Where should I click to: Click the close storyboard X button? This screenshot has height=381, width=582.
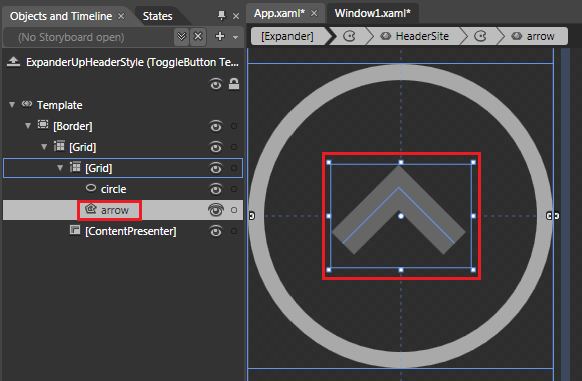198,37
